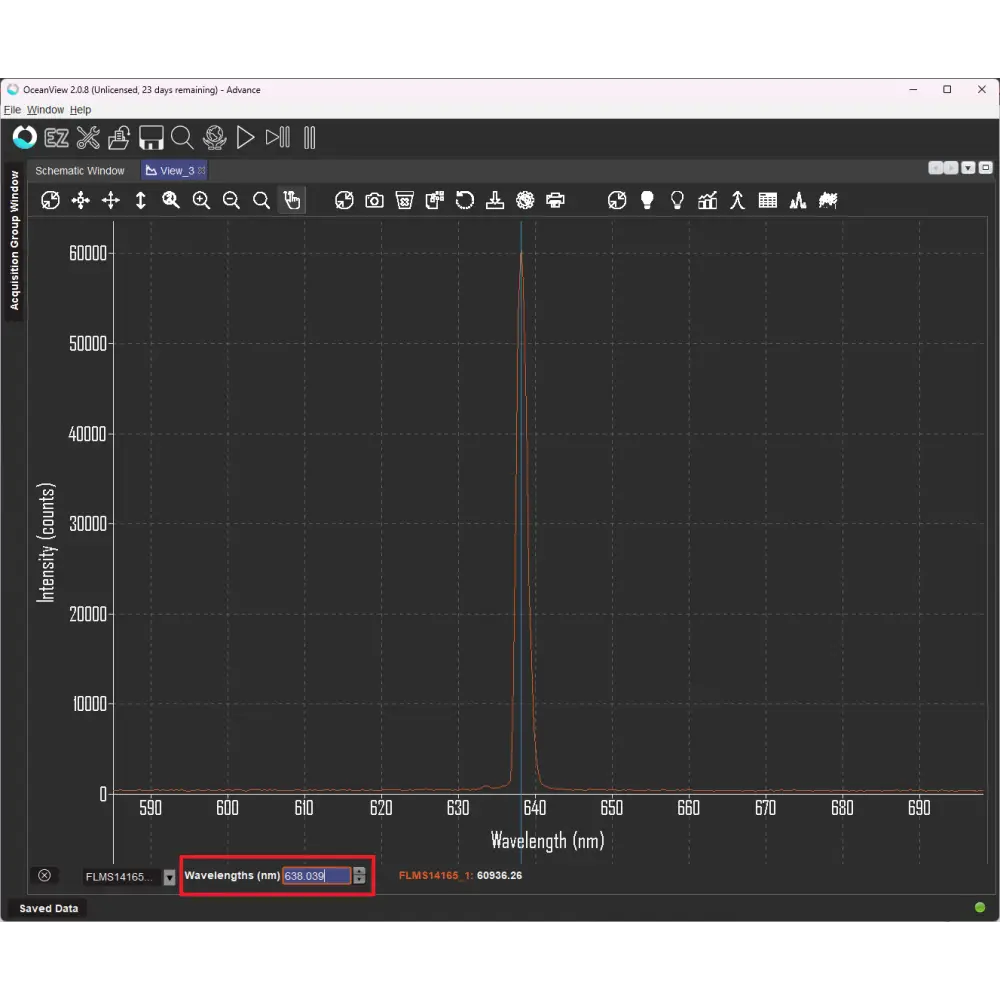Scale graph to fill window icon

point(50,200)
